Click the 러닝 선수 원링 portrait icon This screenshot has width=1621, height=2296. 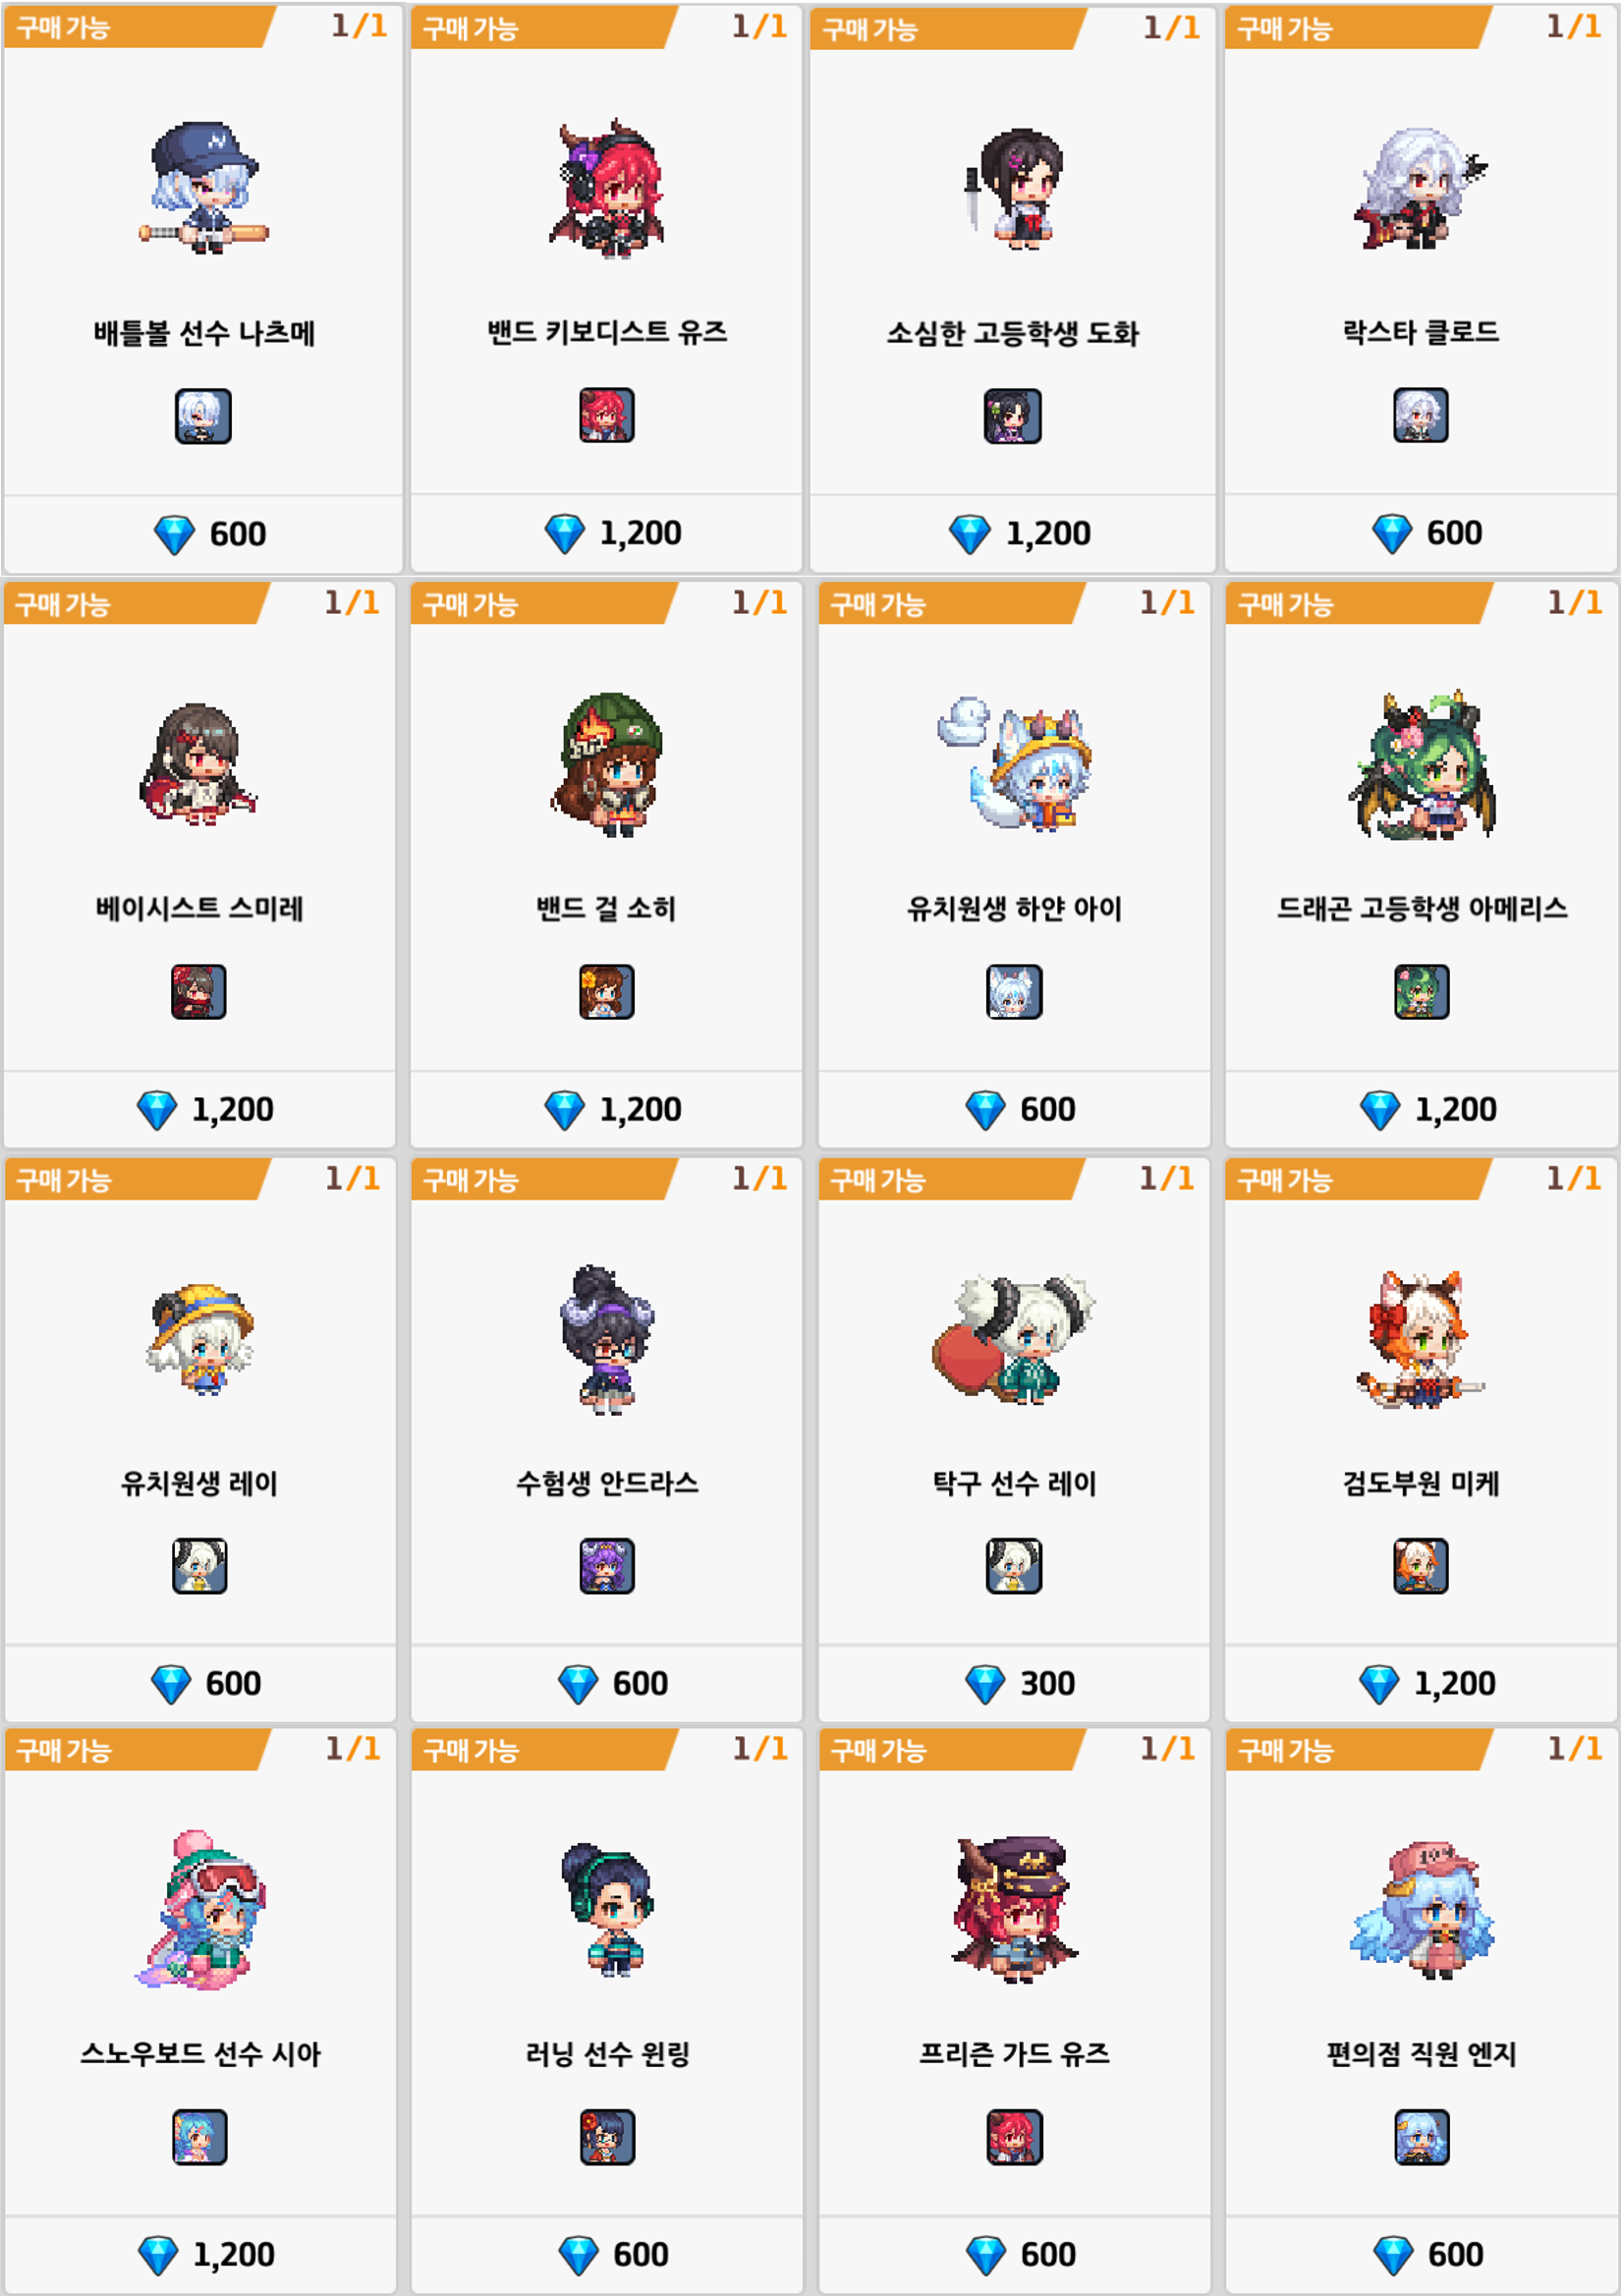coord(607,2137)
